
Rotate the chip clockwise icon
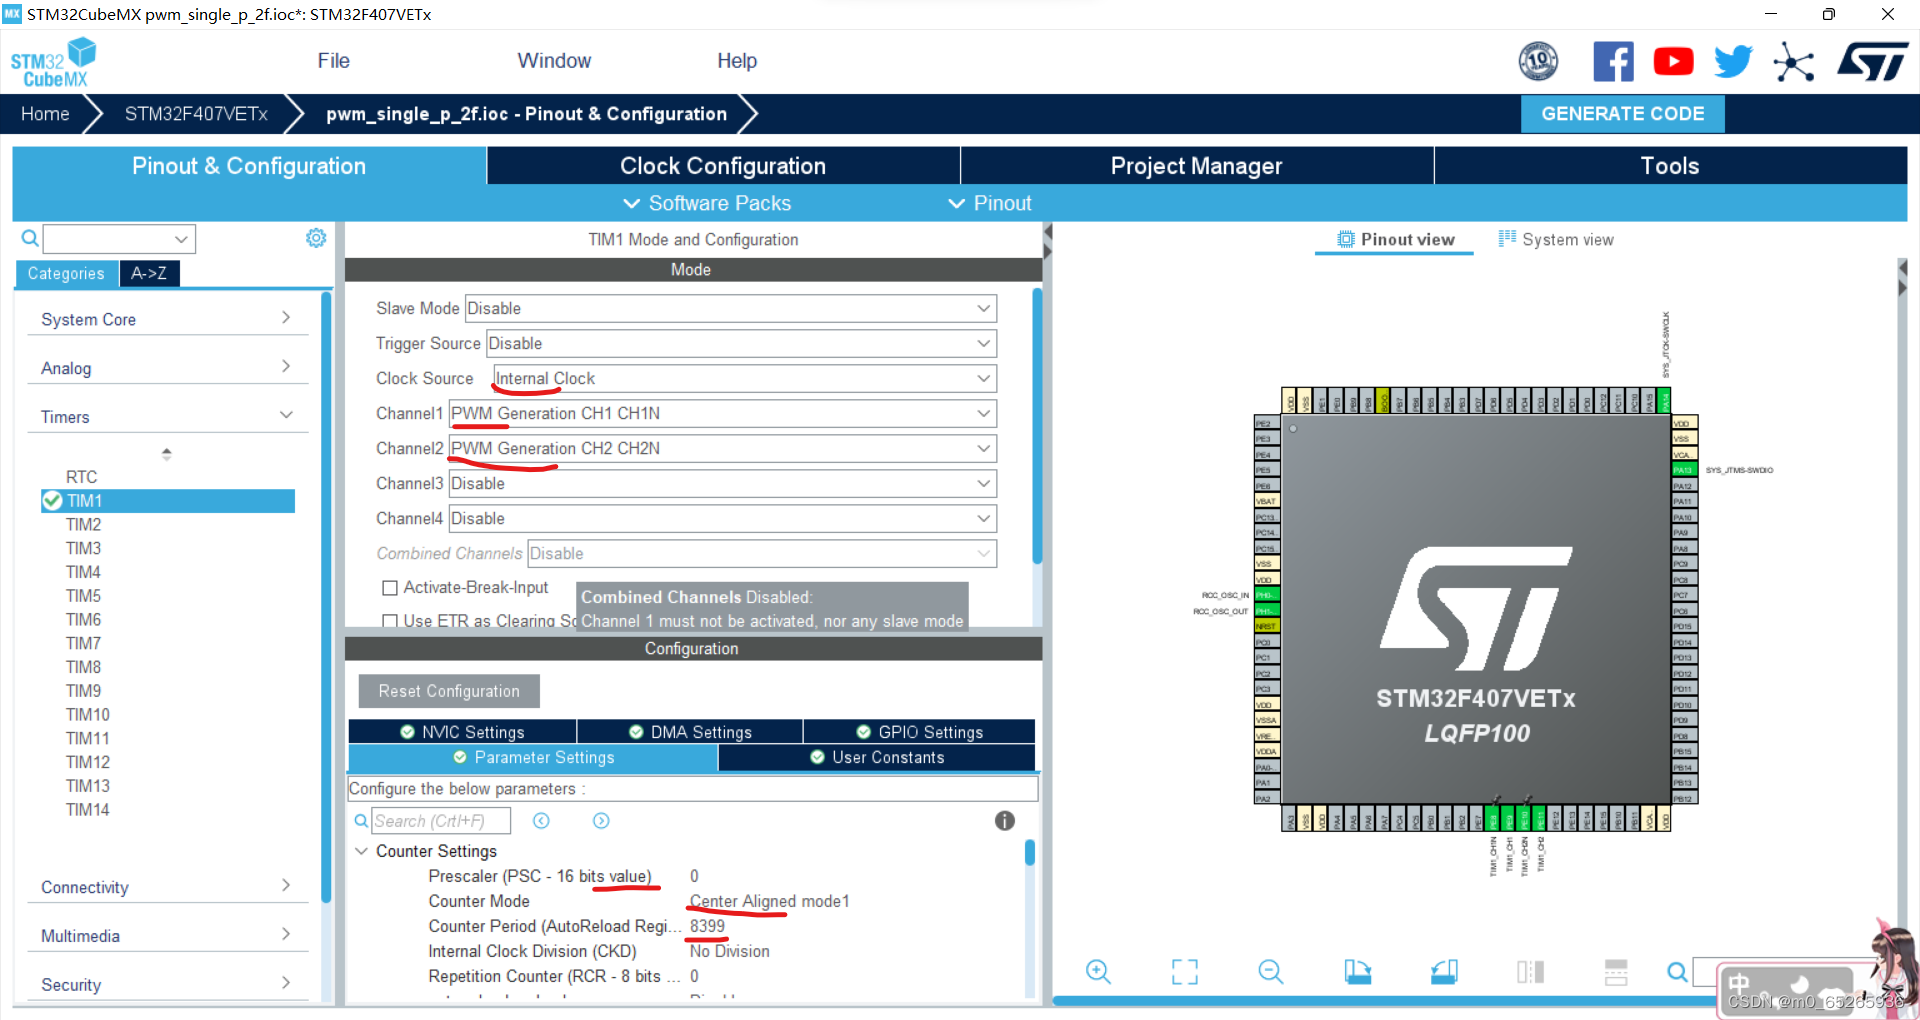(1357, 971)
